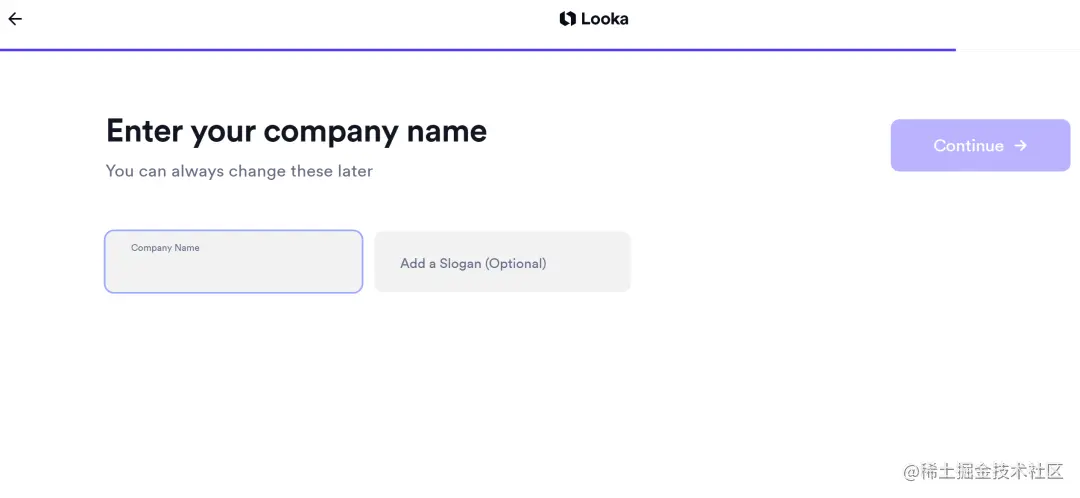
Task: Click the arrow icon on the Continue button
Action: (1020, 145)
